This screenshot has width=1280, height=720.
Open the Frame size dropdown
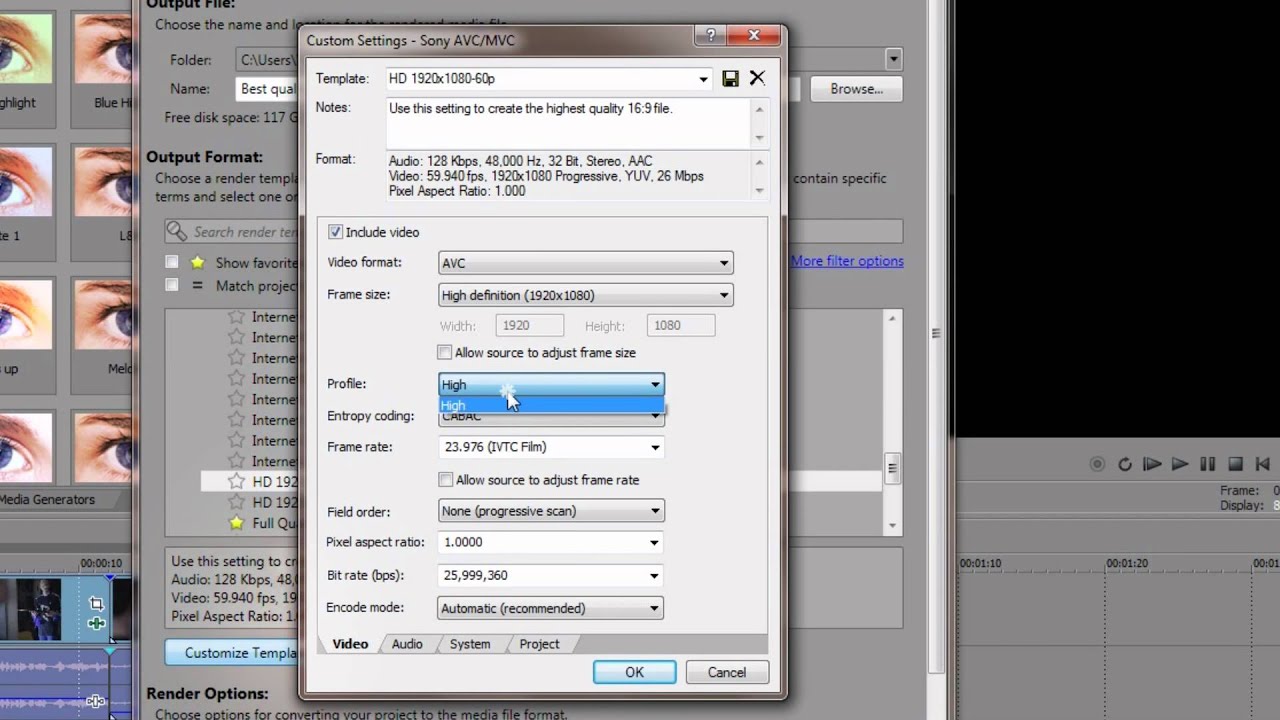click(x=586, y=295)
